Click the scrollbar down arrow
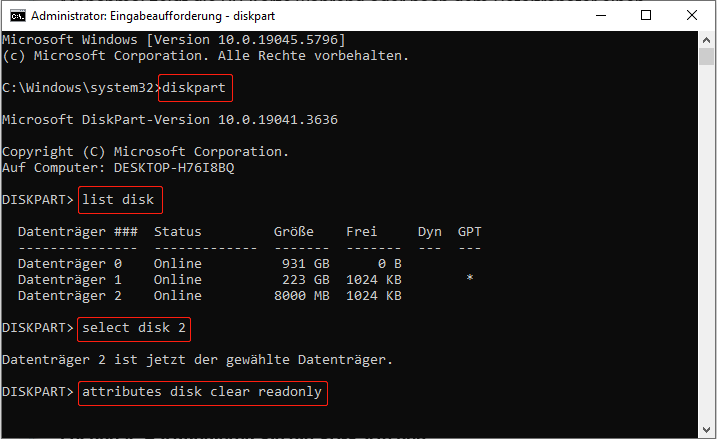 click(x=706, y=430)
